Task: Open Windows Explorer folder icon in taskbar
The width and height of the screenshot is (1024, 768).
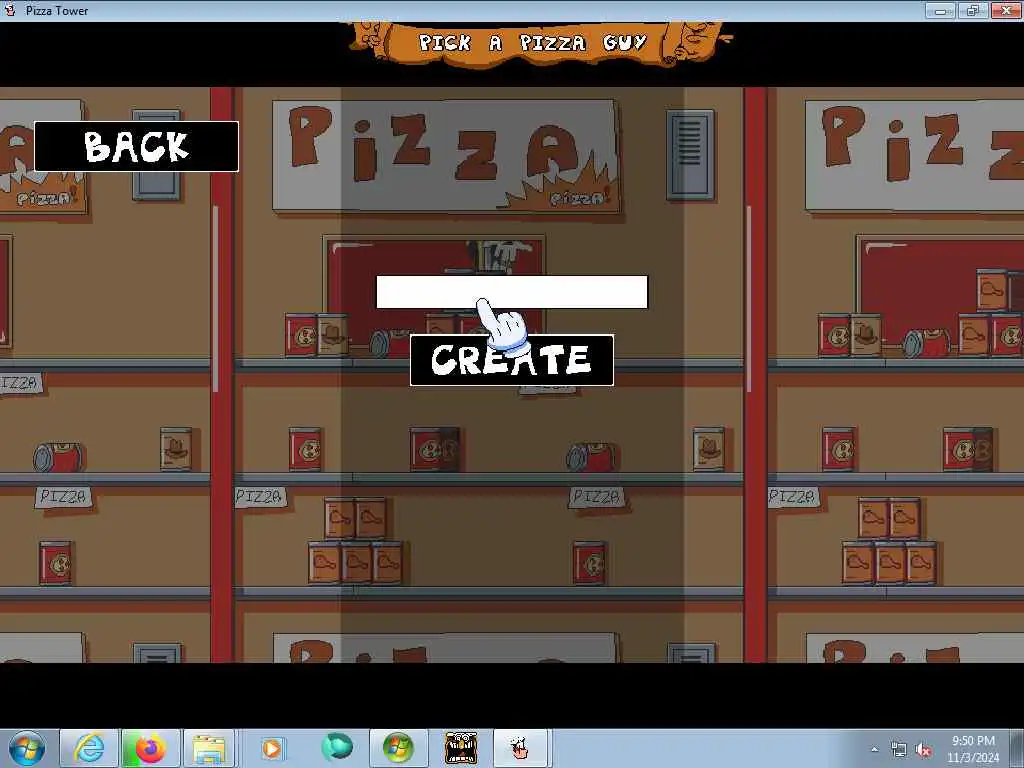Action: point(209,748)
